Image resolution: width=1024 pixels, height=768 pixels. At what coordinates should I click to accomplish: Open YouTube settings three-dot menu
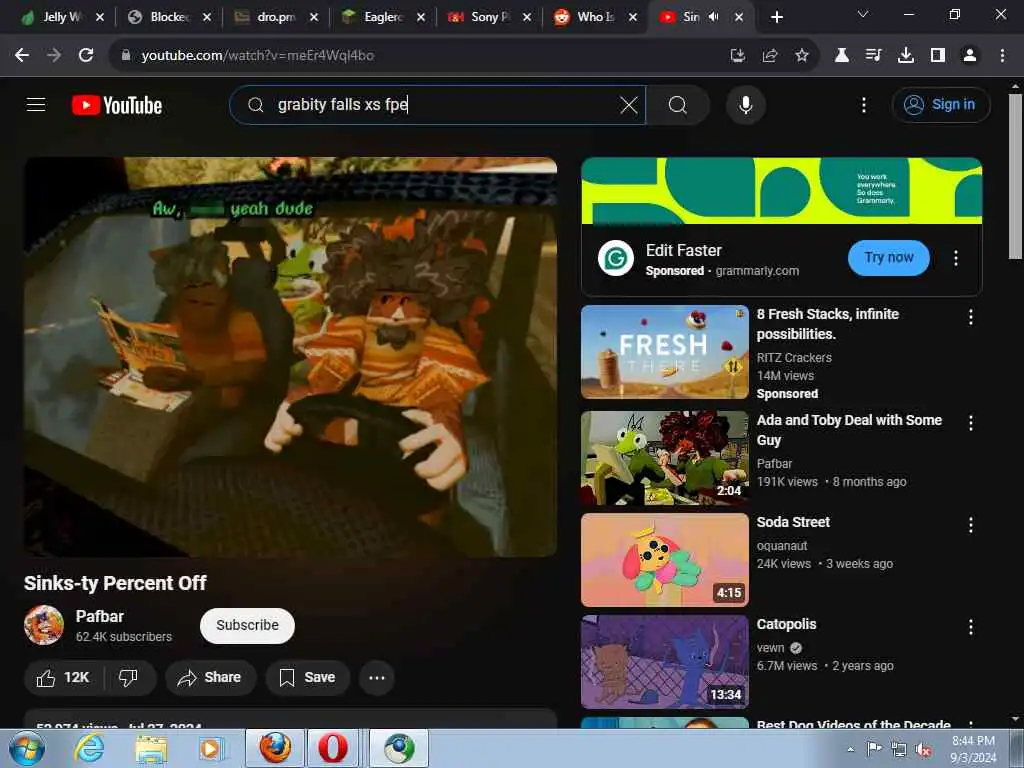point(863,105)
